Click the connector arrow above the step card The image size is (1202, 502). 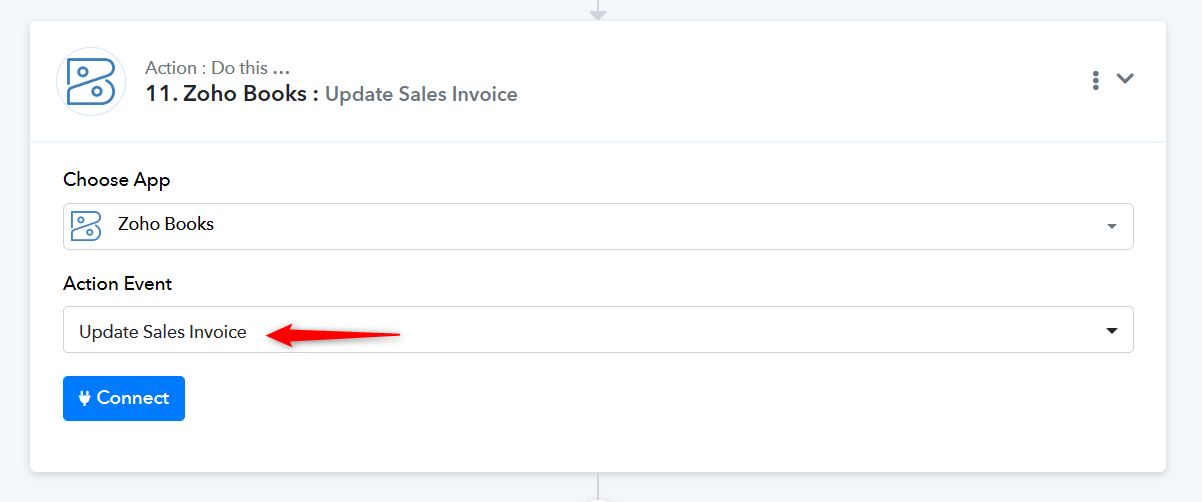click(x=598, y=11)
